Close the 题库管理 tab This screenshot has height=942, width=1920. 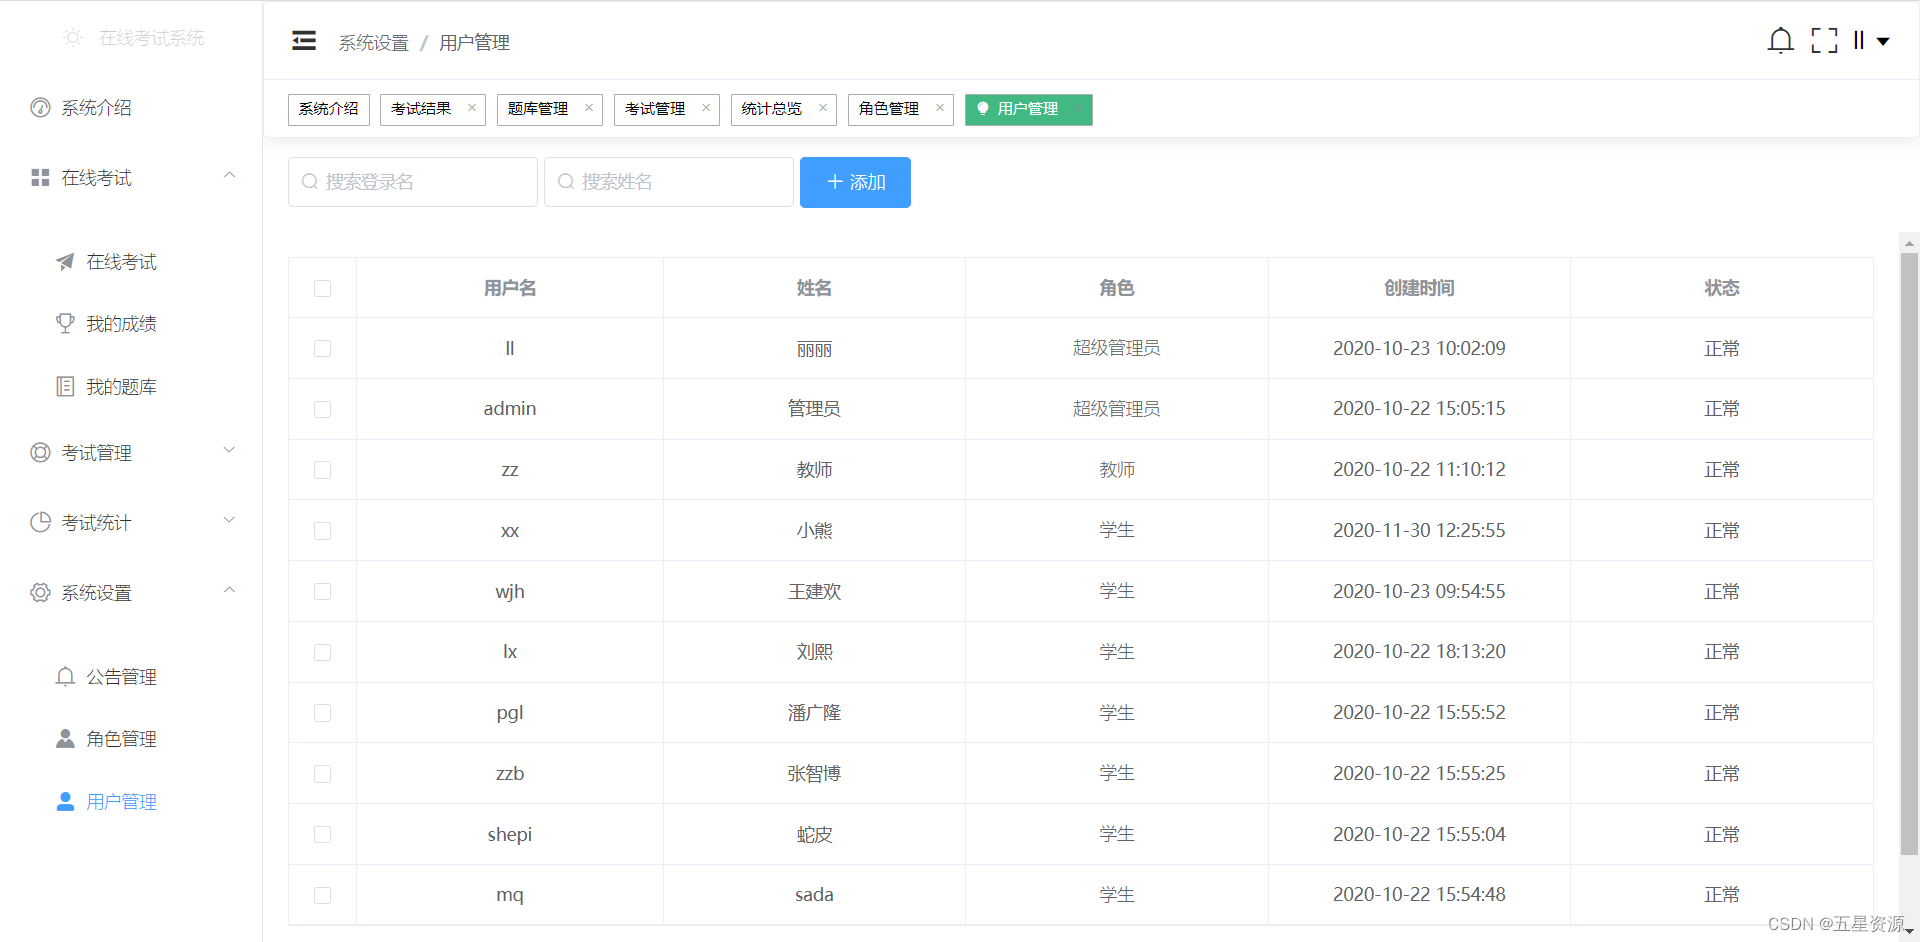[589, 108]
